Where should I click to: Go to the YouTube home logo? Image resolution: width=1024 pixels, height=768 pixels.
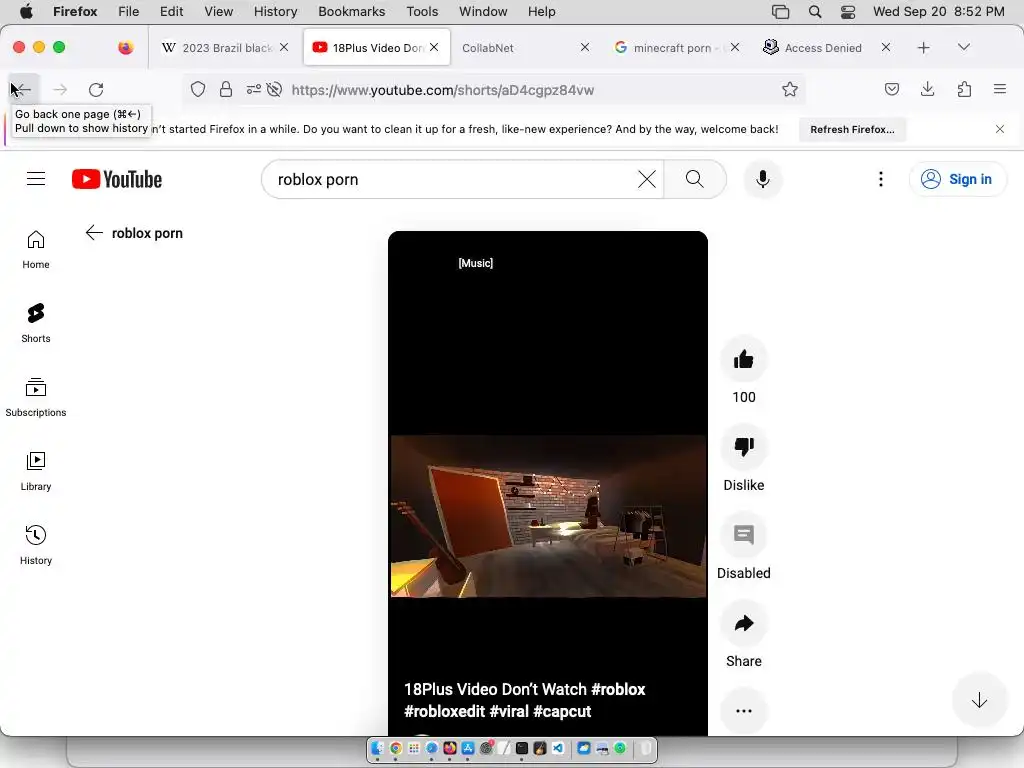[117, 179]
